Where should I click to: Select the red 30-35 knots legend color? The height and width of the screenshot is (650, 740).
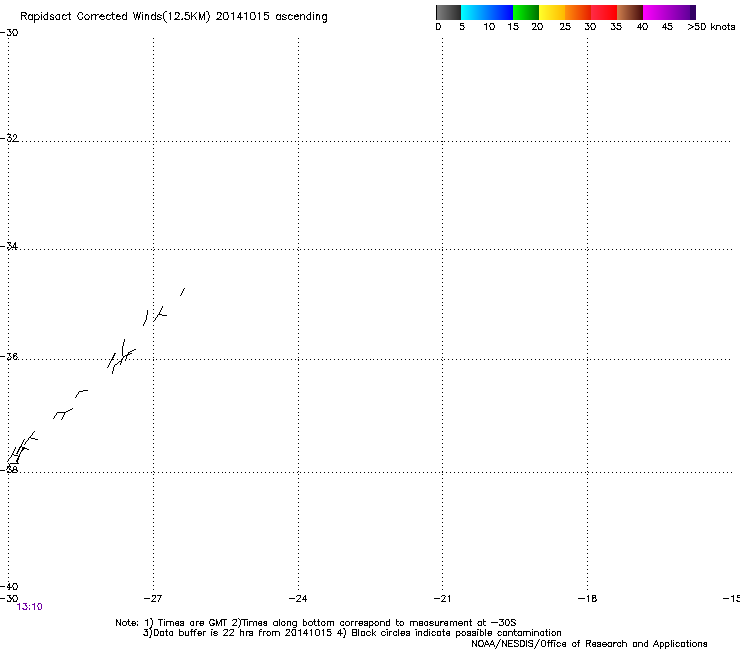coord(604,12)
